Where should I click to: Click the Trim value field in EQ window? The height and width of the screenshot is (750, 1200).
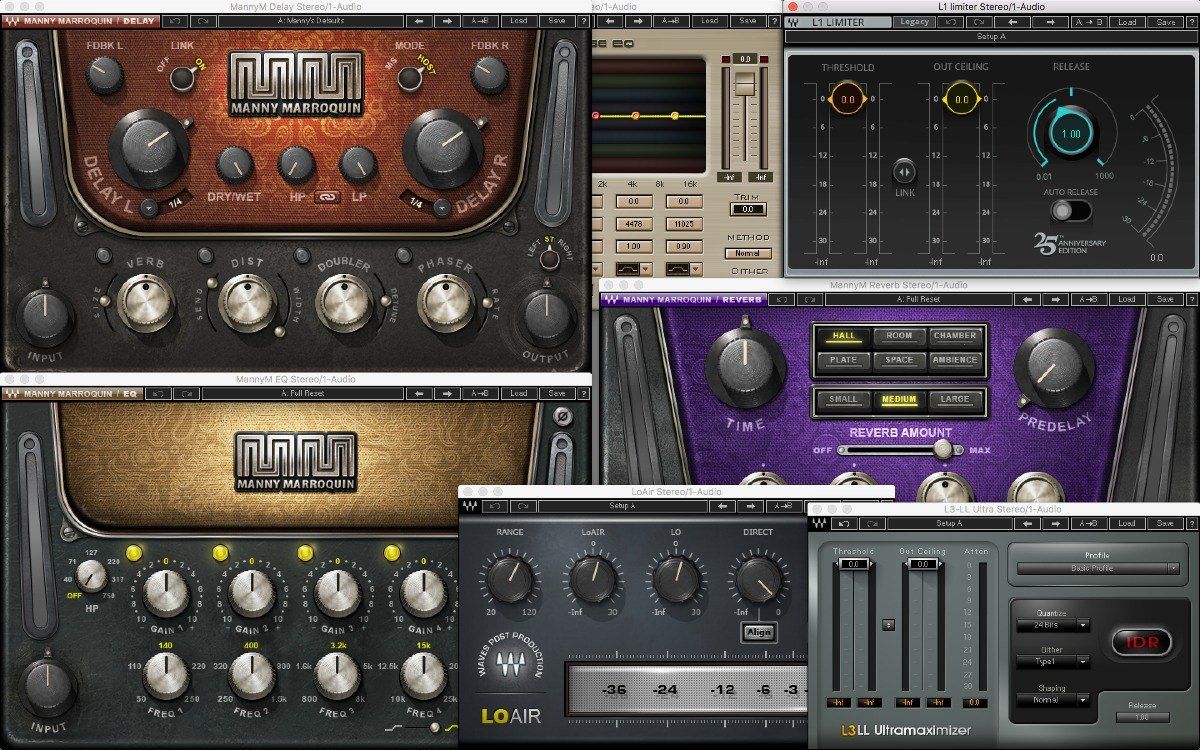[x=748, y=209]
